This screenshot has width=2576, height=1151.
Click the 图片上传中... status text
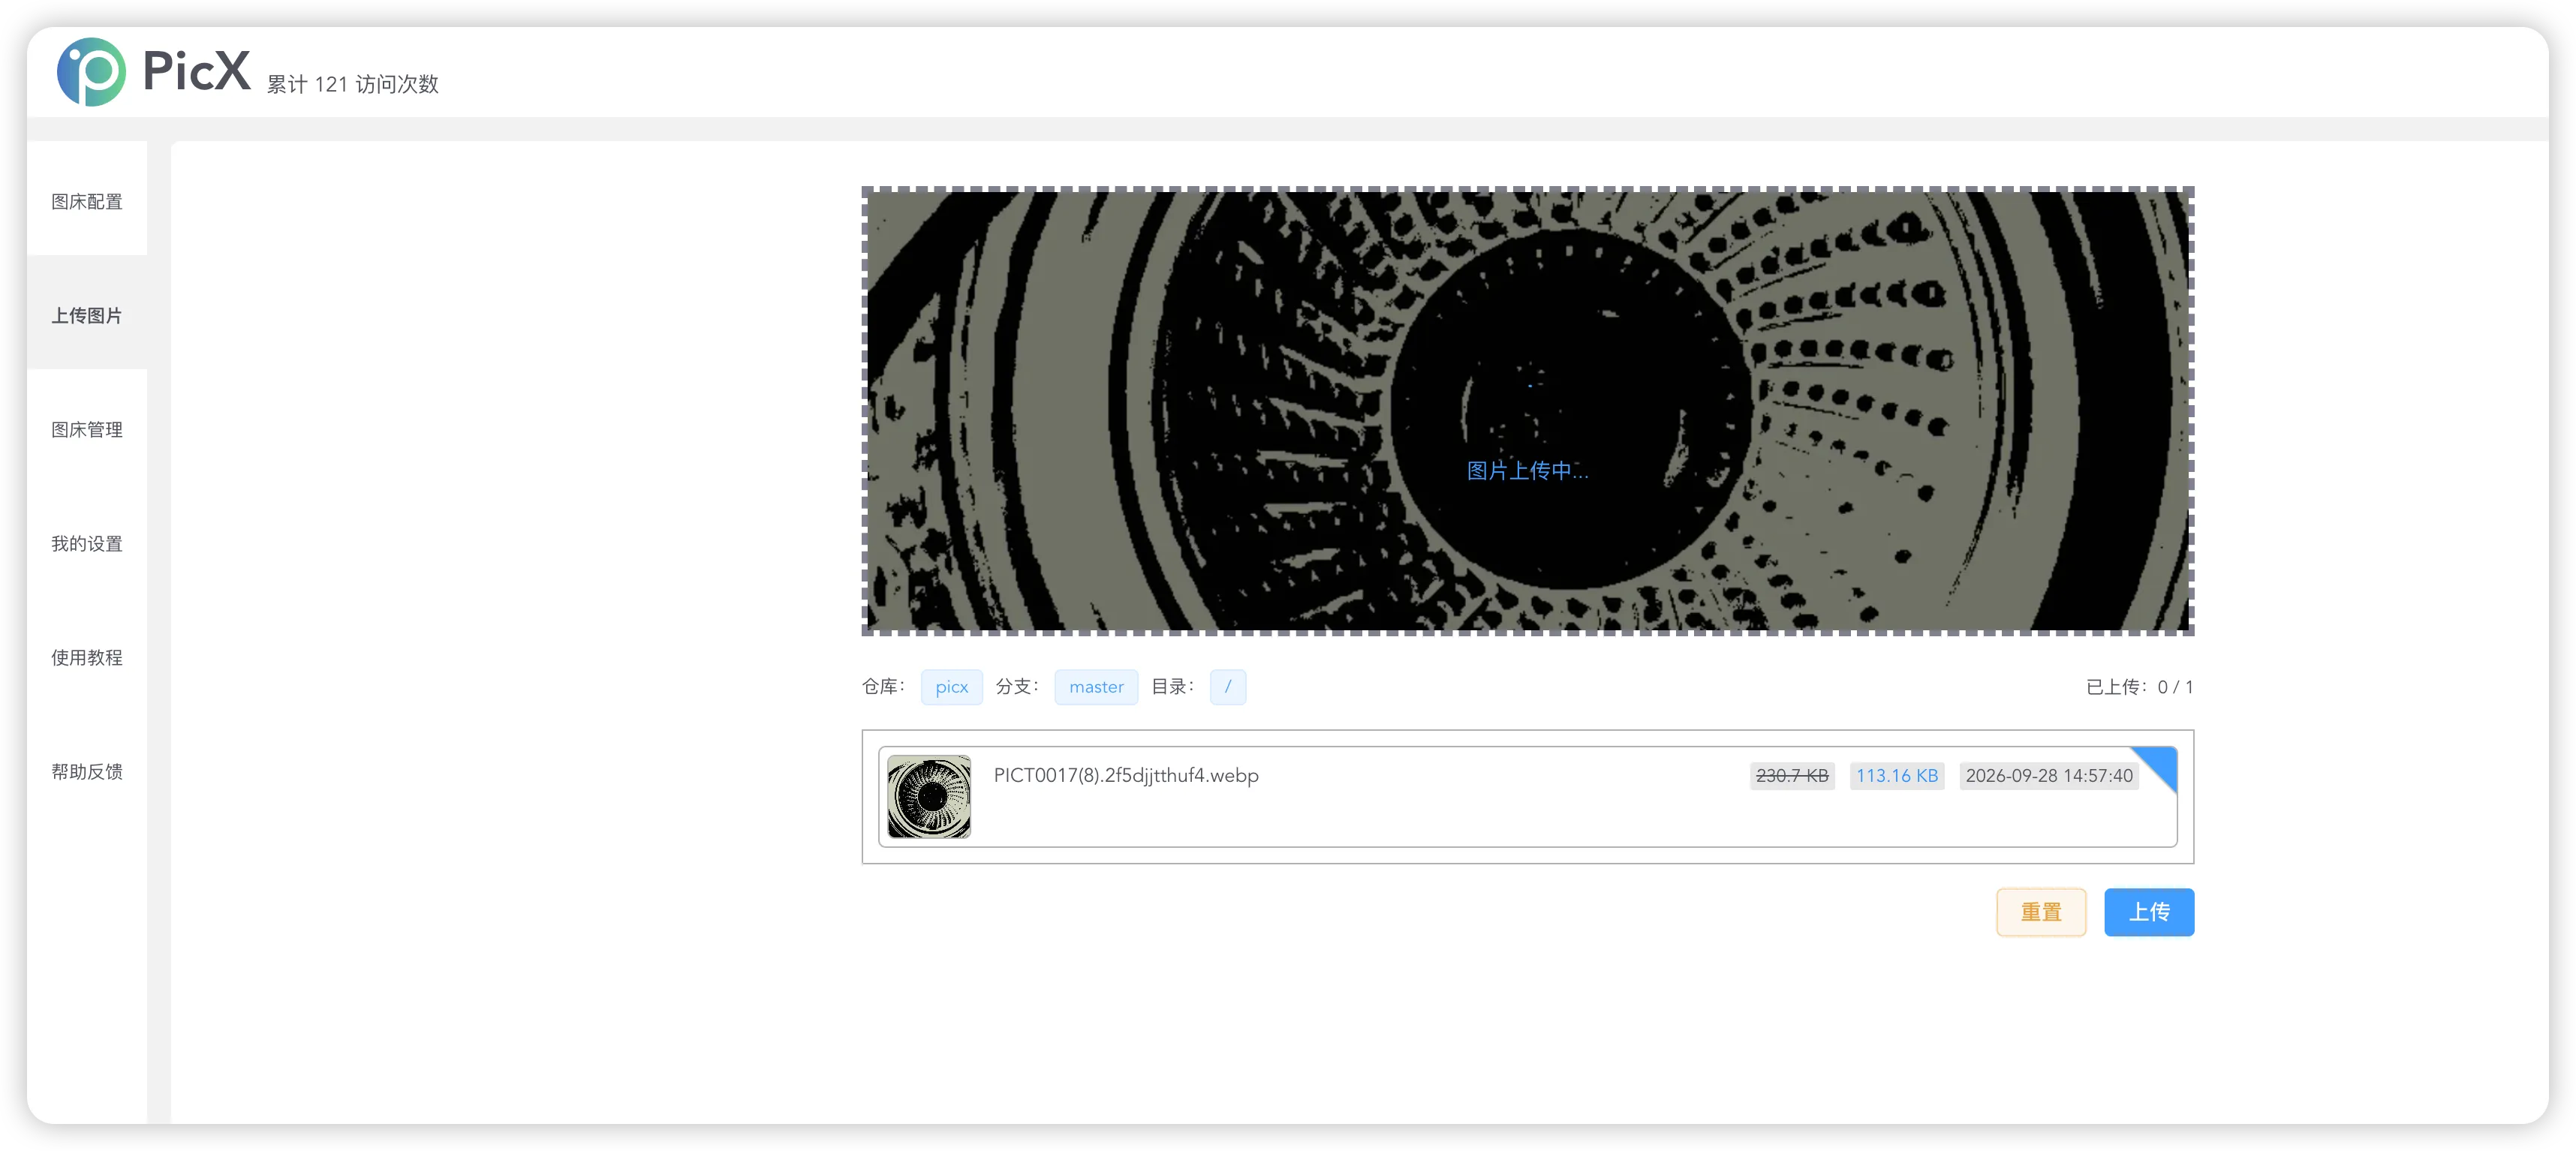click(x=1527, y=470)
